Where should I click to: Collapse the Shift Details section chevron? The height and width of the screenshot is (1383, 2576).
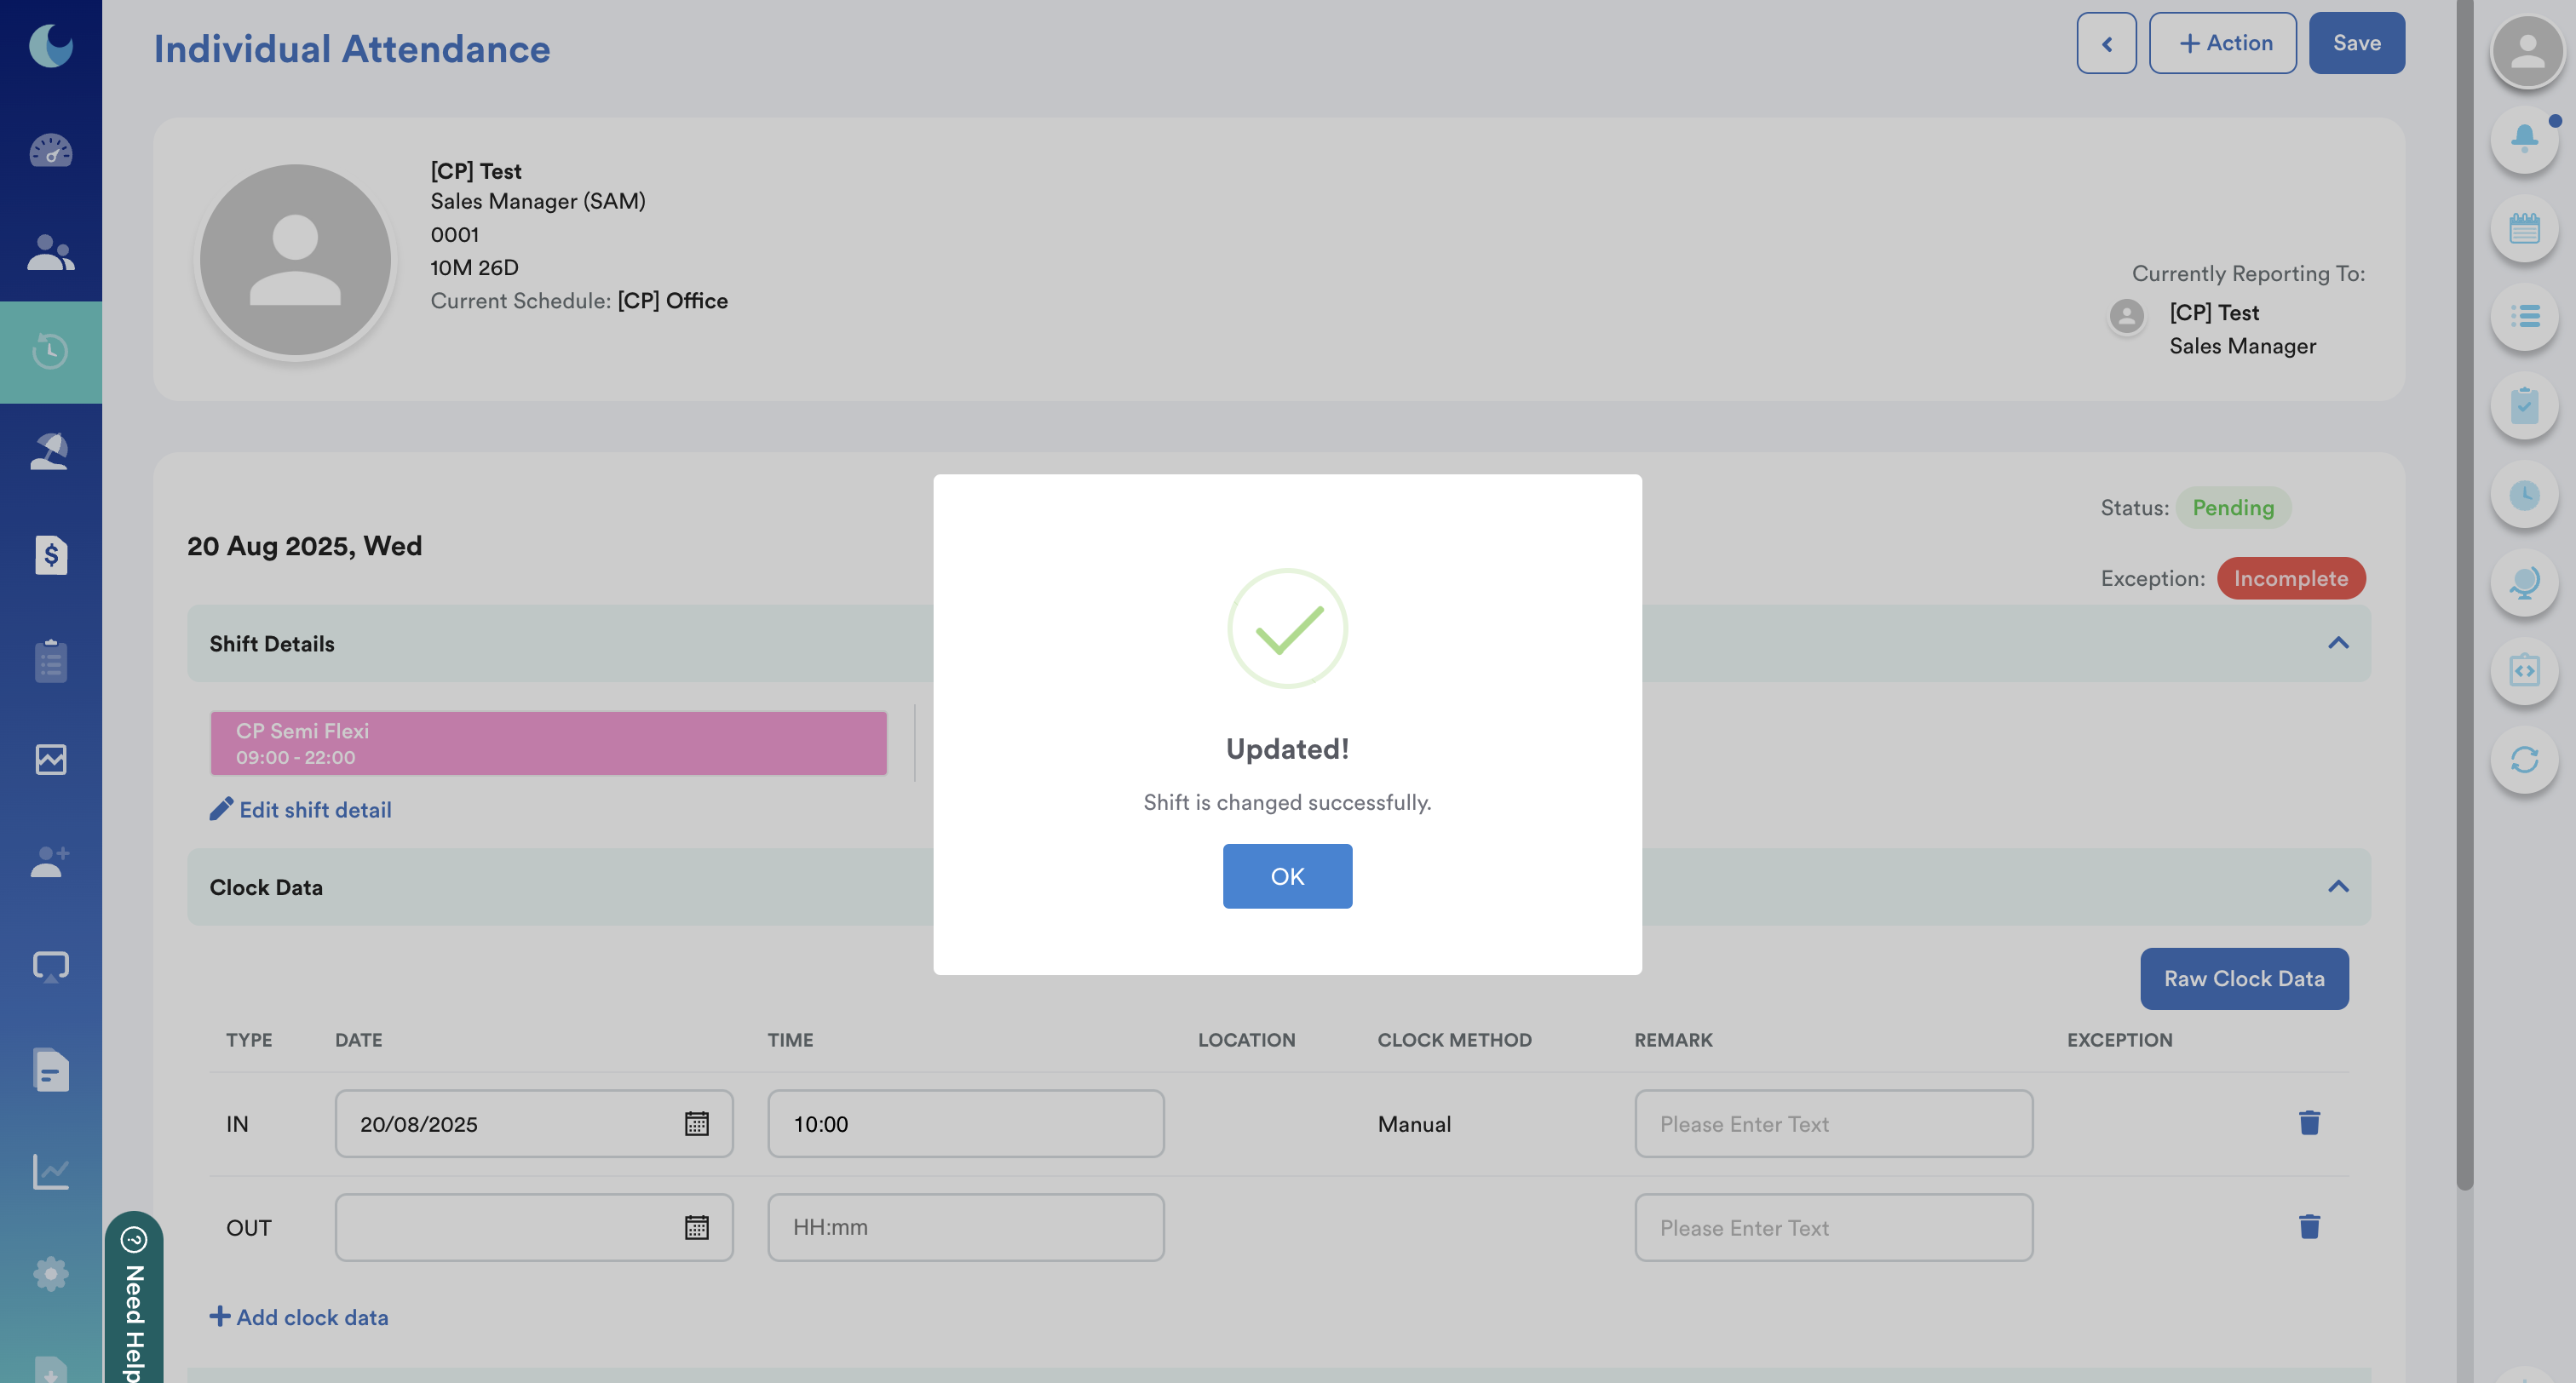click(2337, 643)
